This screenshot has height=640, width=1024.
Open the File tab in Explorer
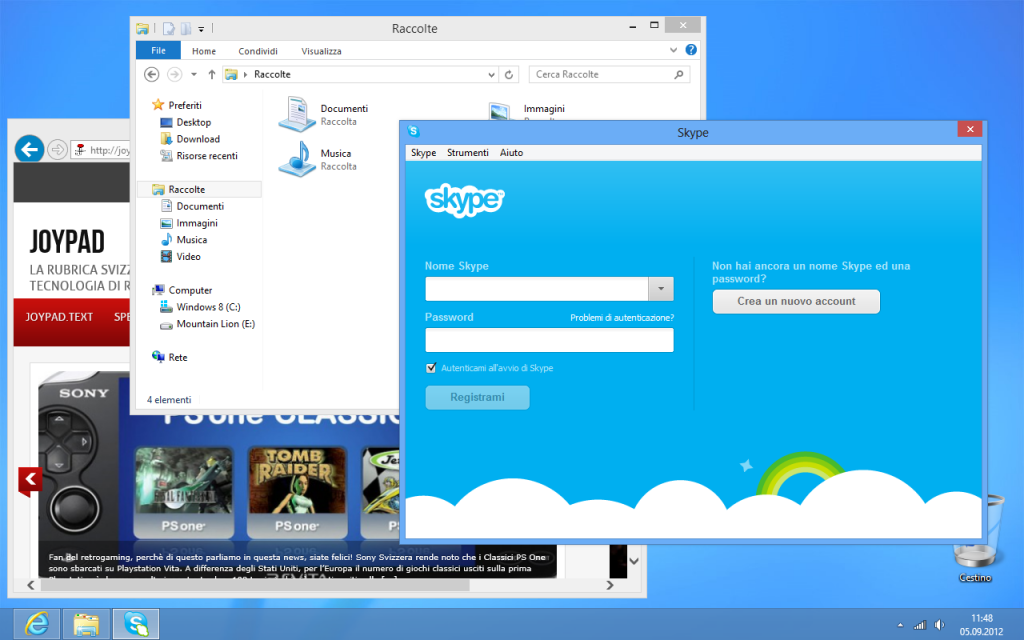click(158, 50)
